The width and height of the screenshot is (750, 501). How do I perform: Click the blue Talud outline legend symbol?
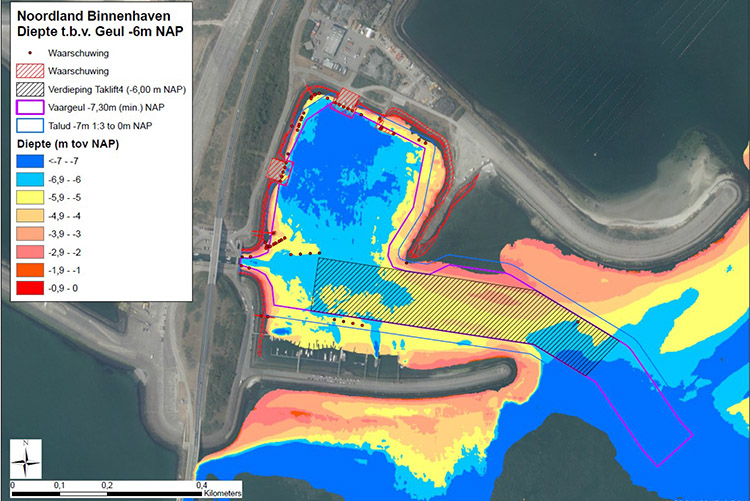30,125
